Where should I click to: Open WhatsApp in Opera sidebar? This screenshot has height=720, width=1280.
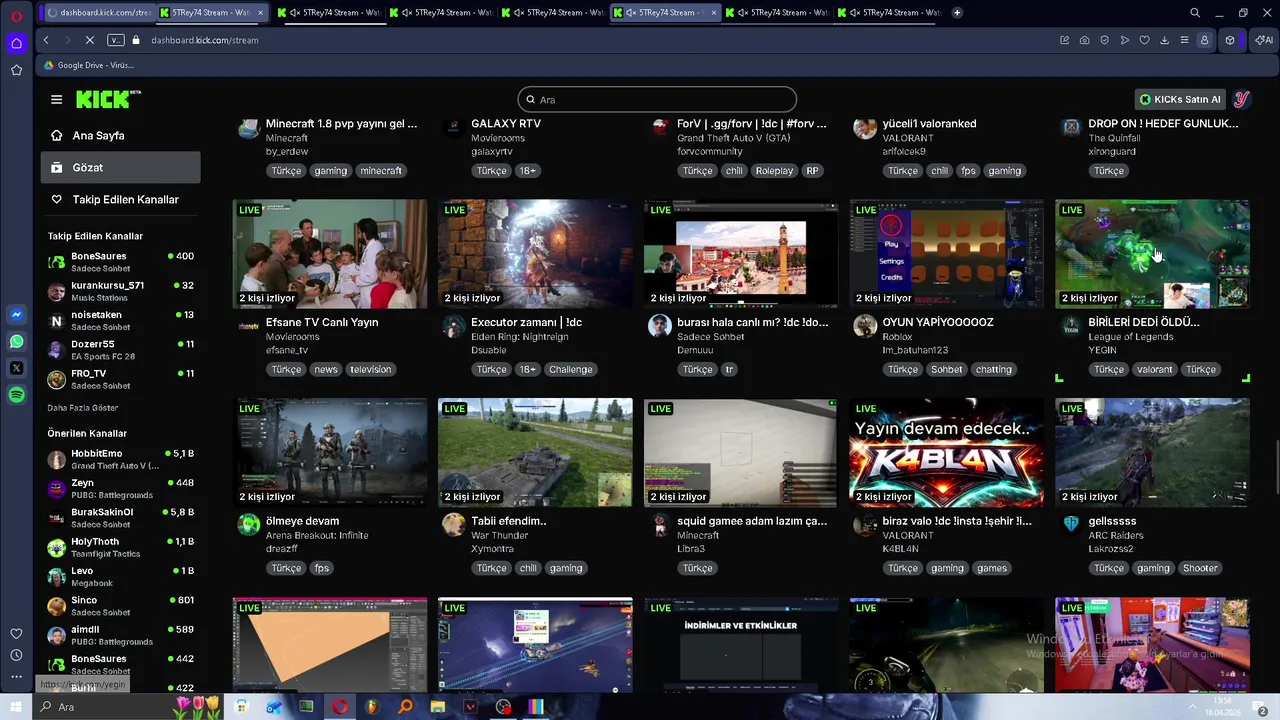tap(16, 342)
